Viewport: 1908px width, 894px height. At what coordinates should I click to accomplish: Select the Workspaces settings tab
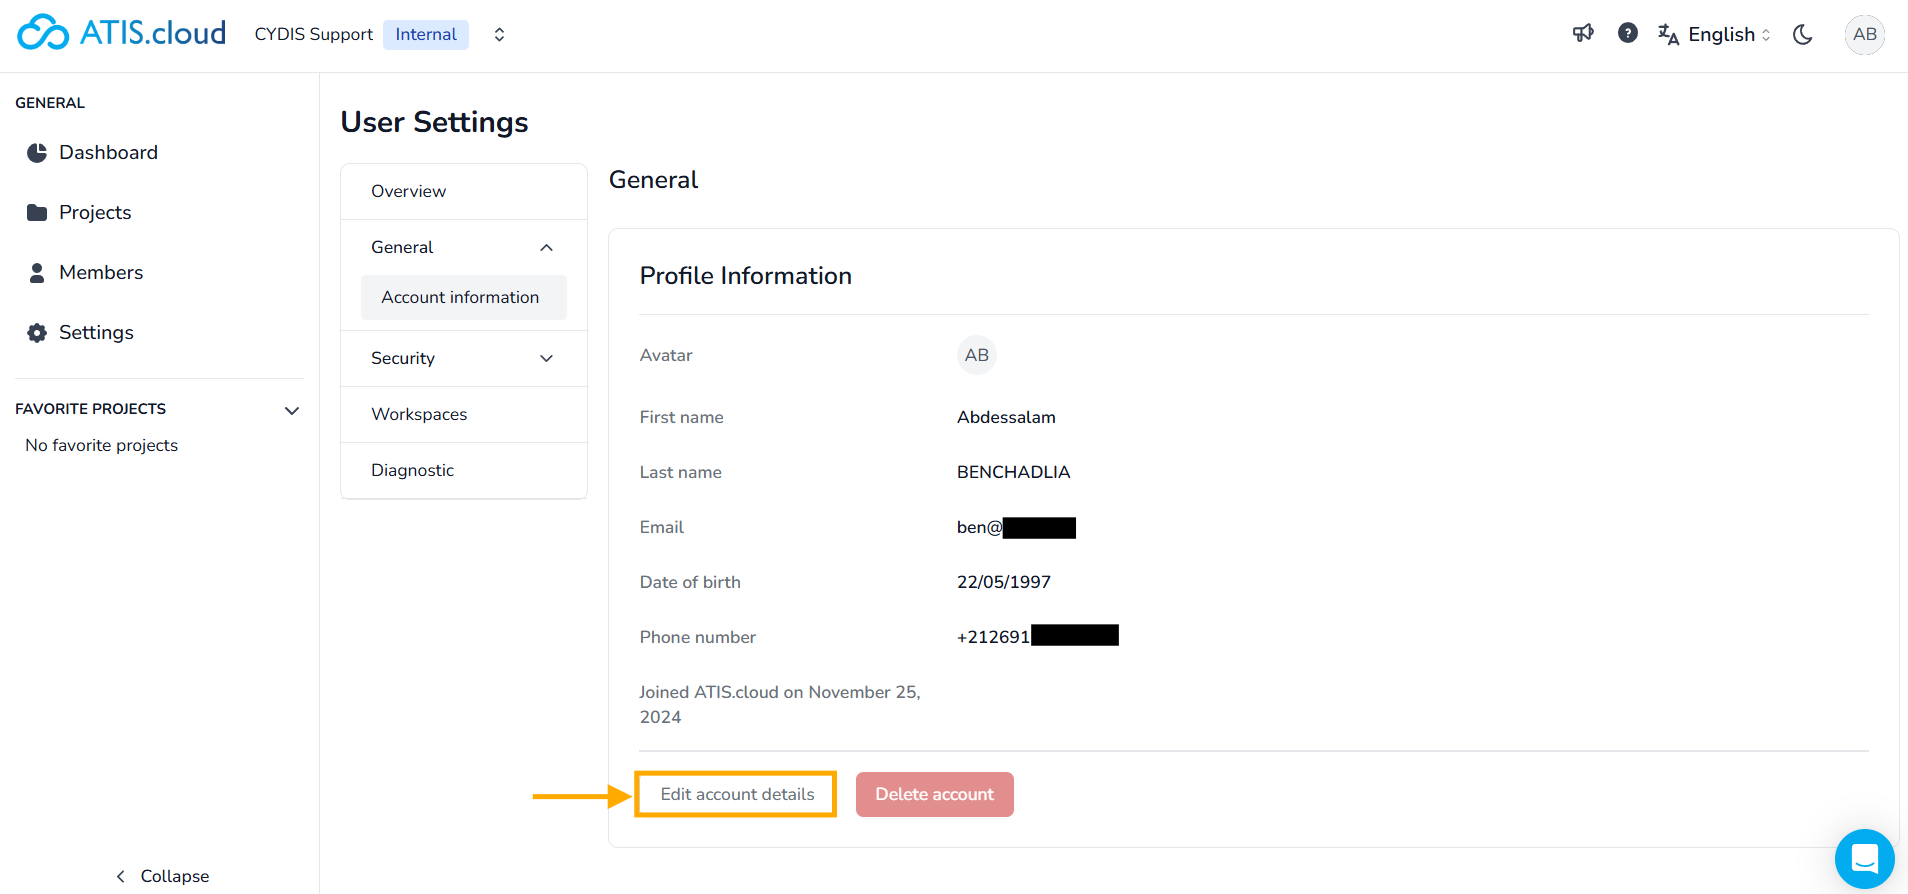[419, 414]
